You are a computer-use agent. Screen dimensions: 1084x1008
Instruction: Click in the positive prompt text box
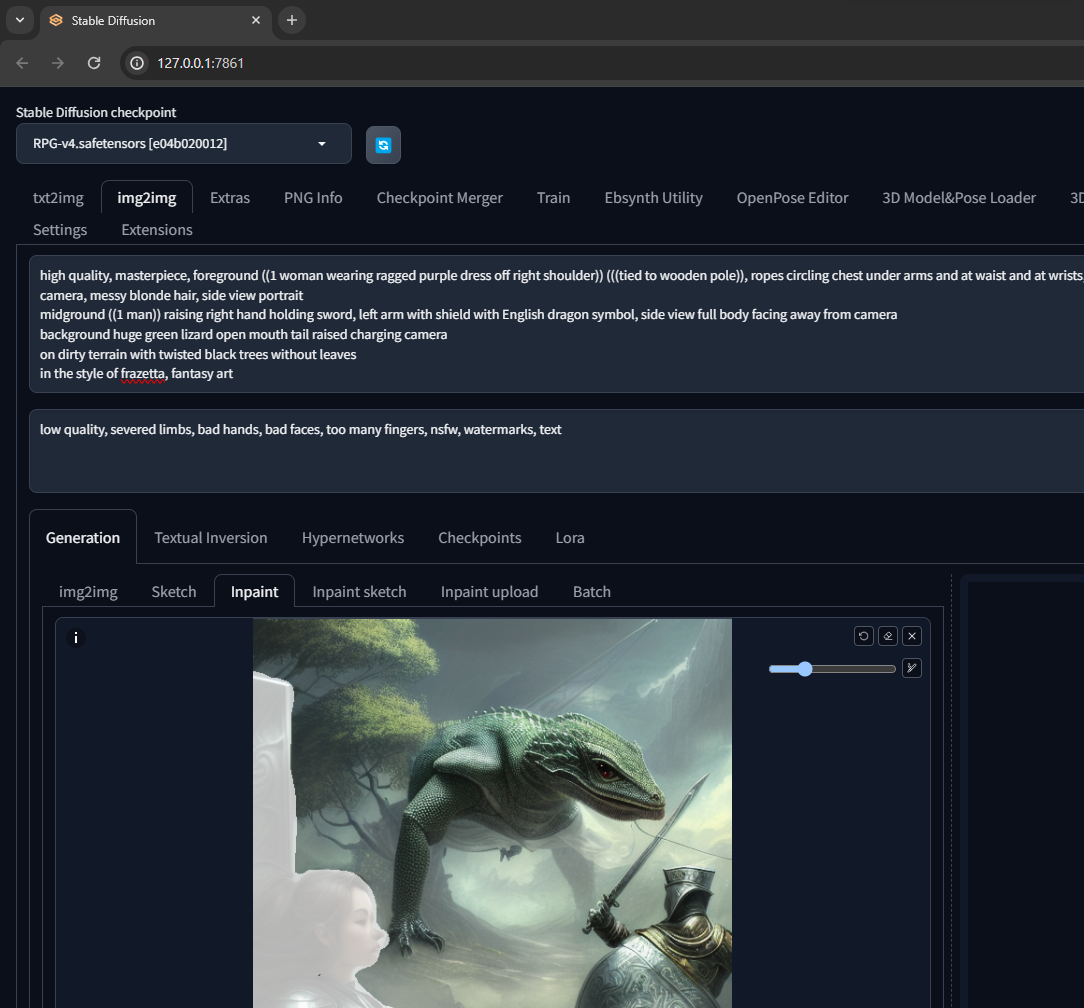[x=557, y=324]
